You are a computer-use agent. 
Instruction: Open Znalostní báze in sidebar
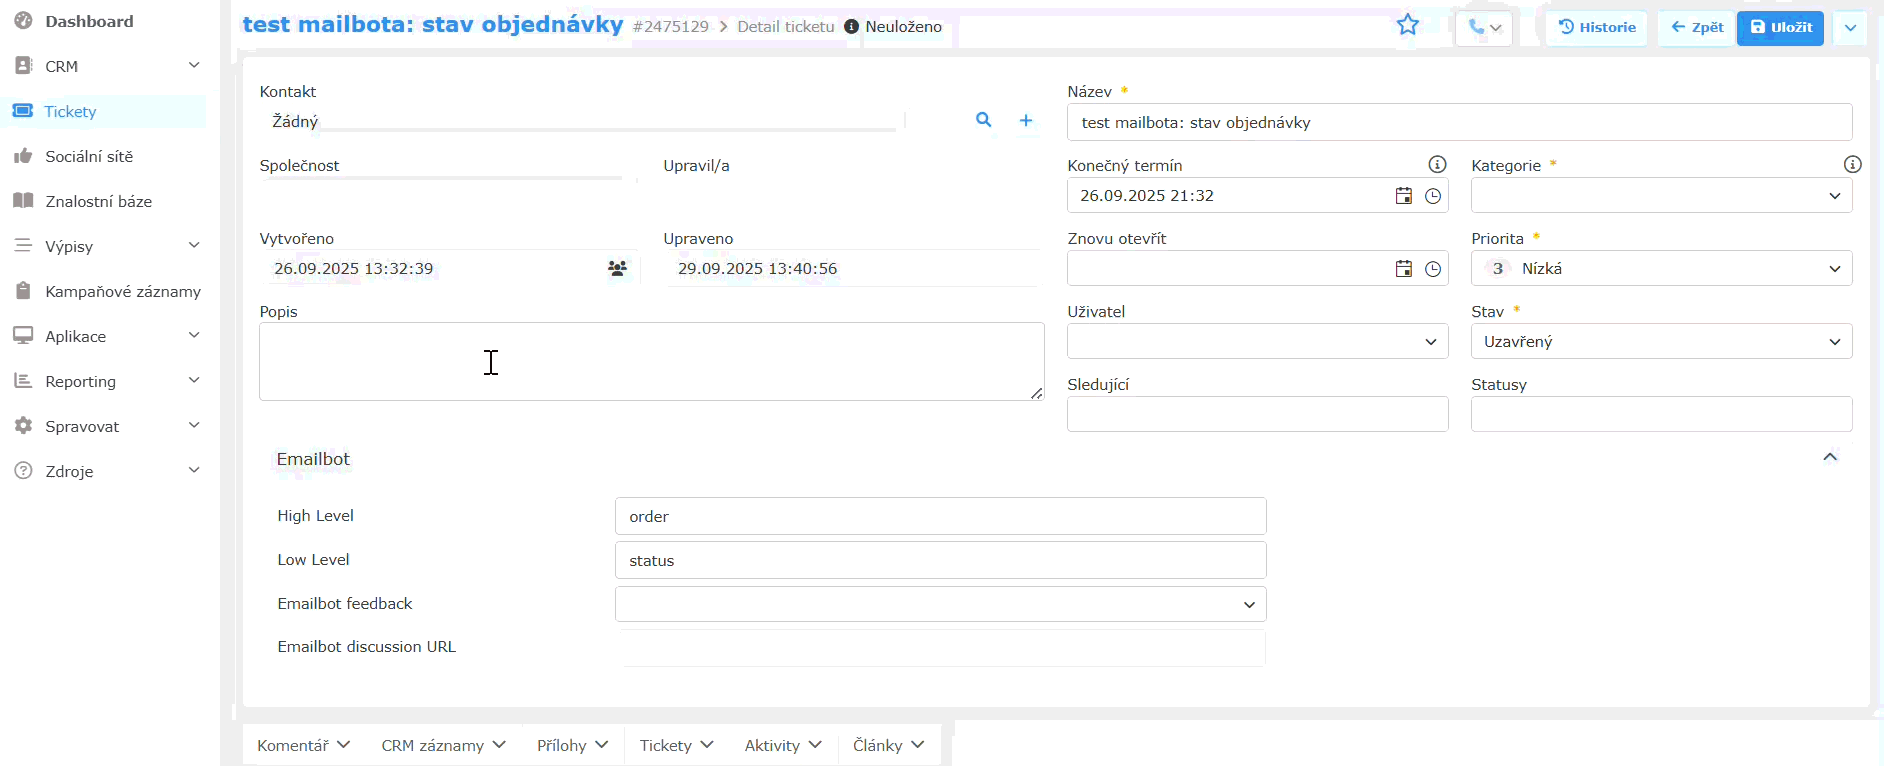98,201
